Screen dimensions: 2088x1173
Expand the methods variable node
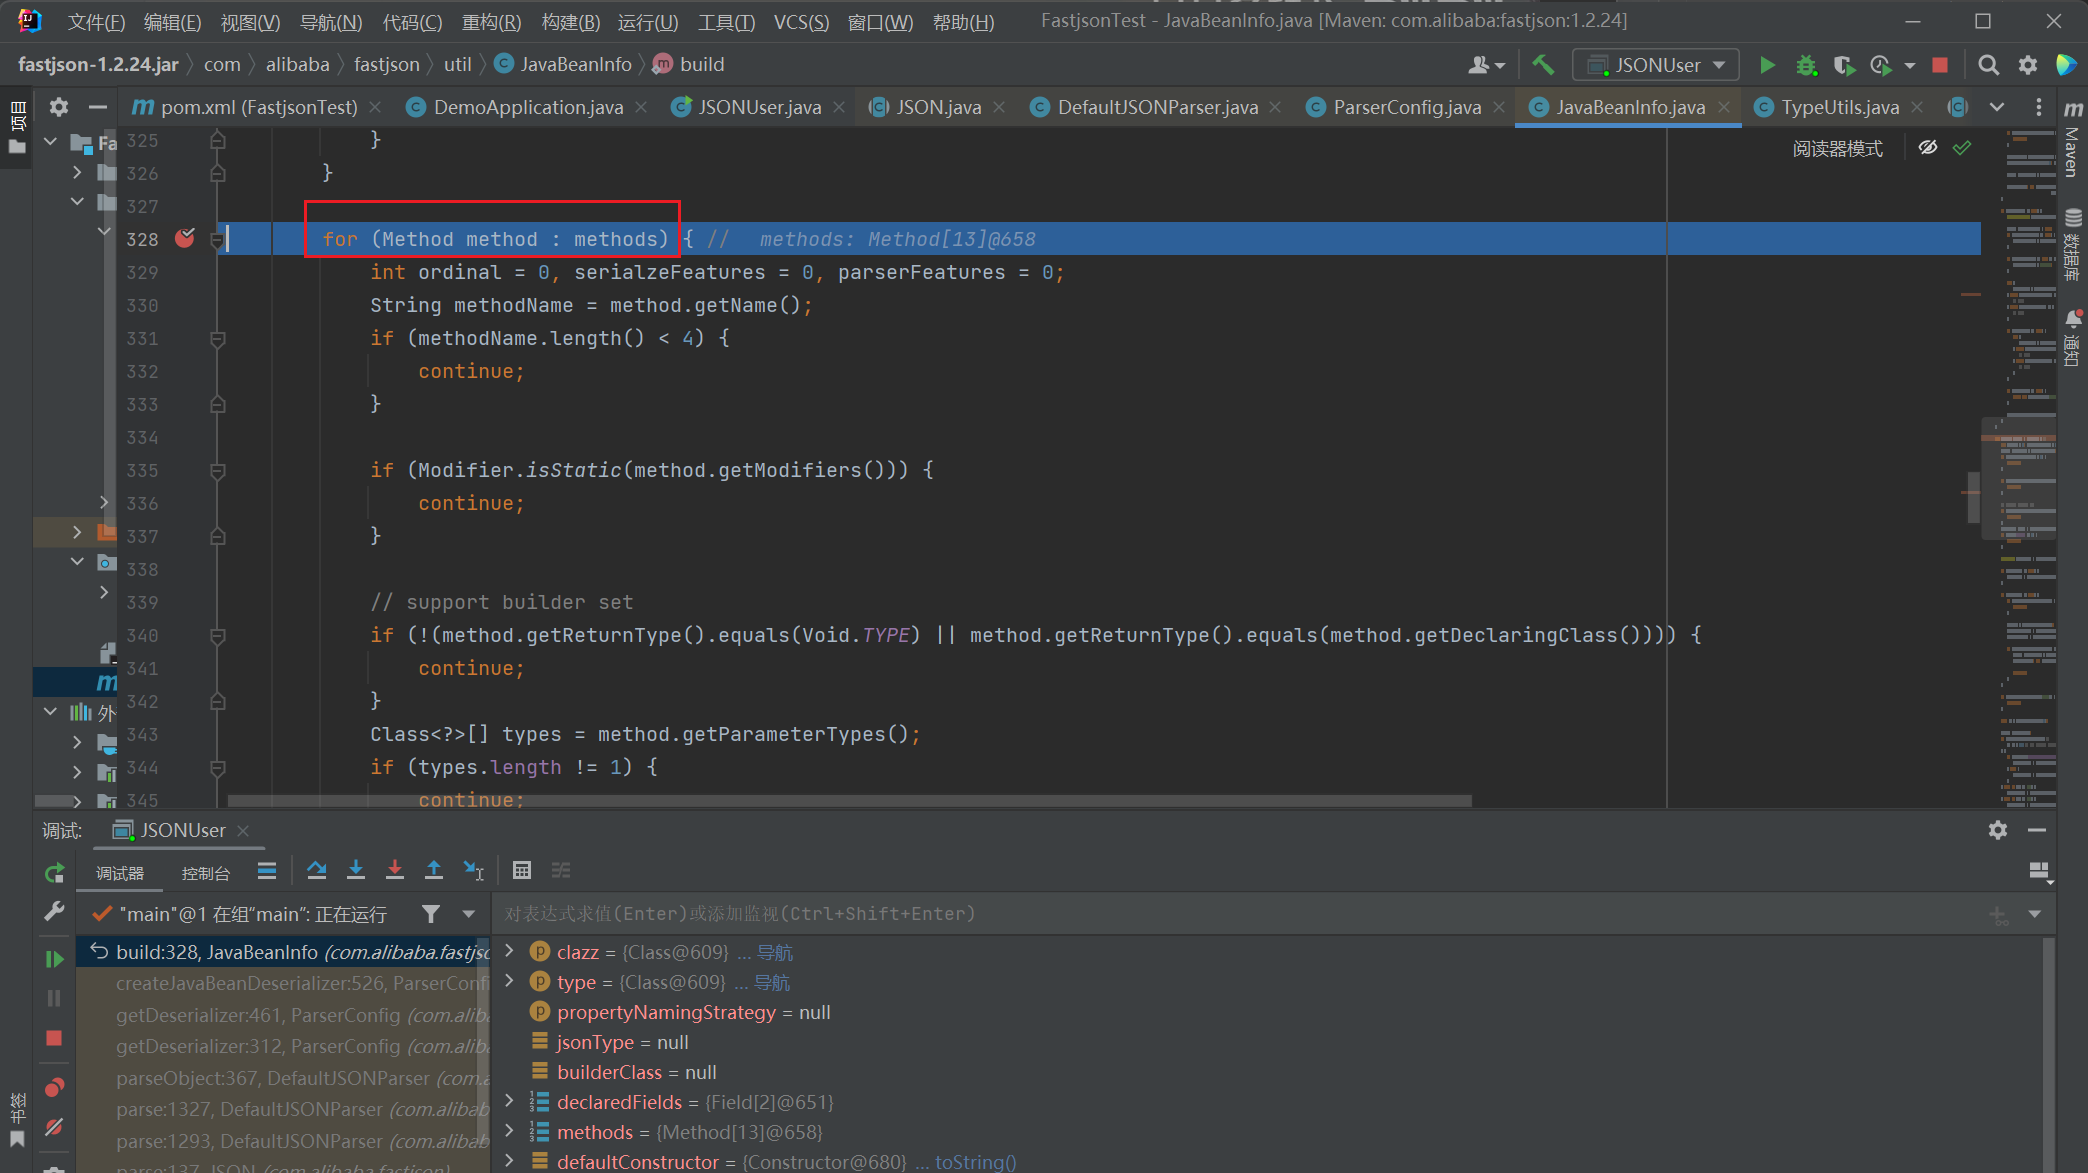510,1131
